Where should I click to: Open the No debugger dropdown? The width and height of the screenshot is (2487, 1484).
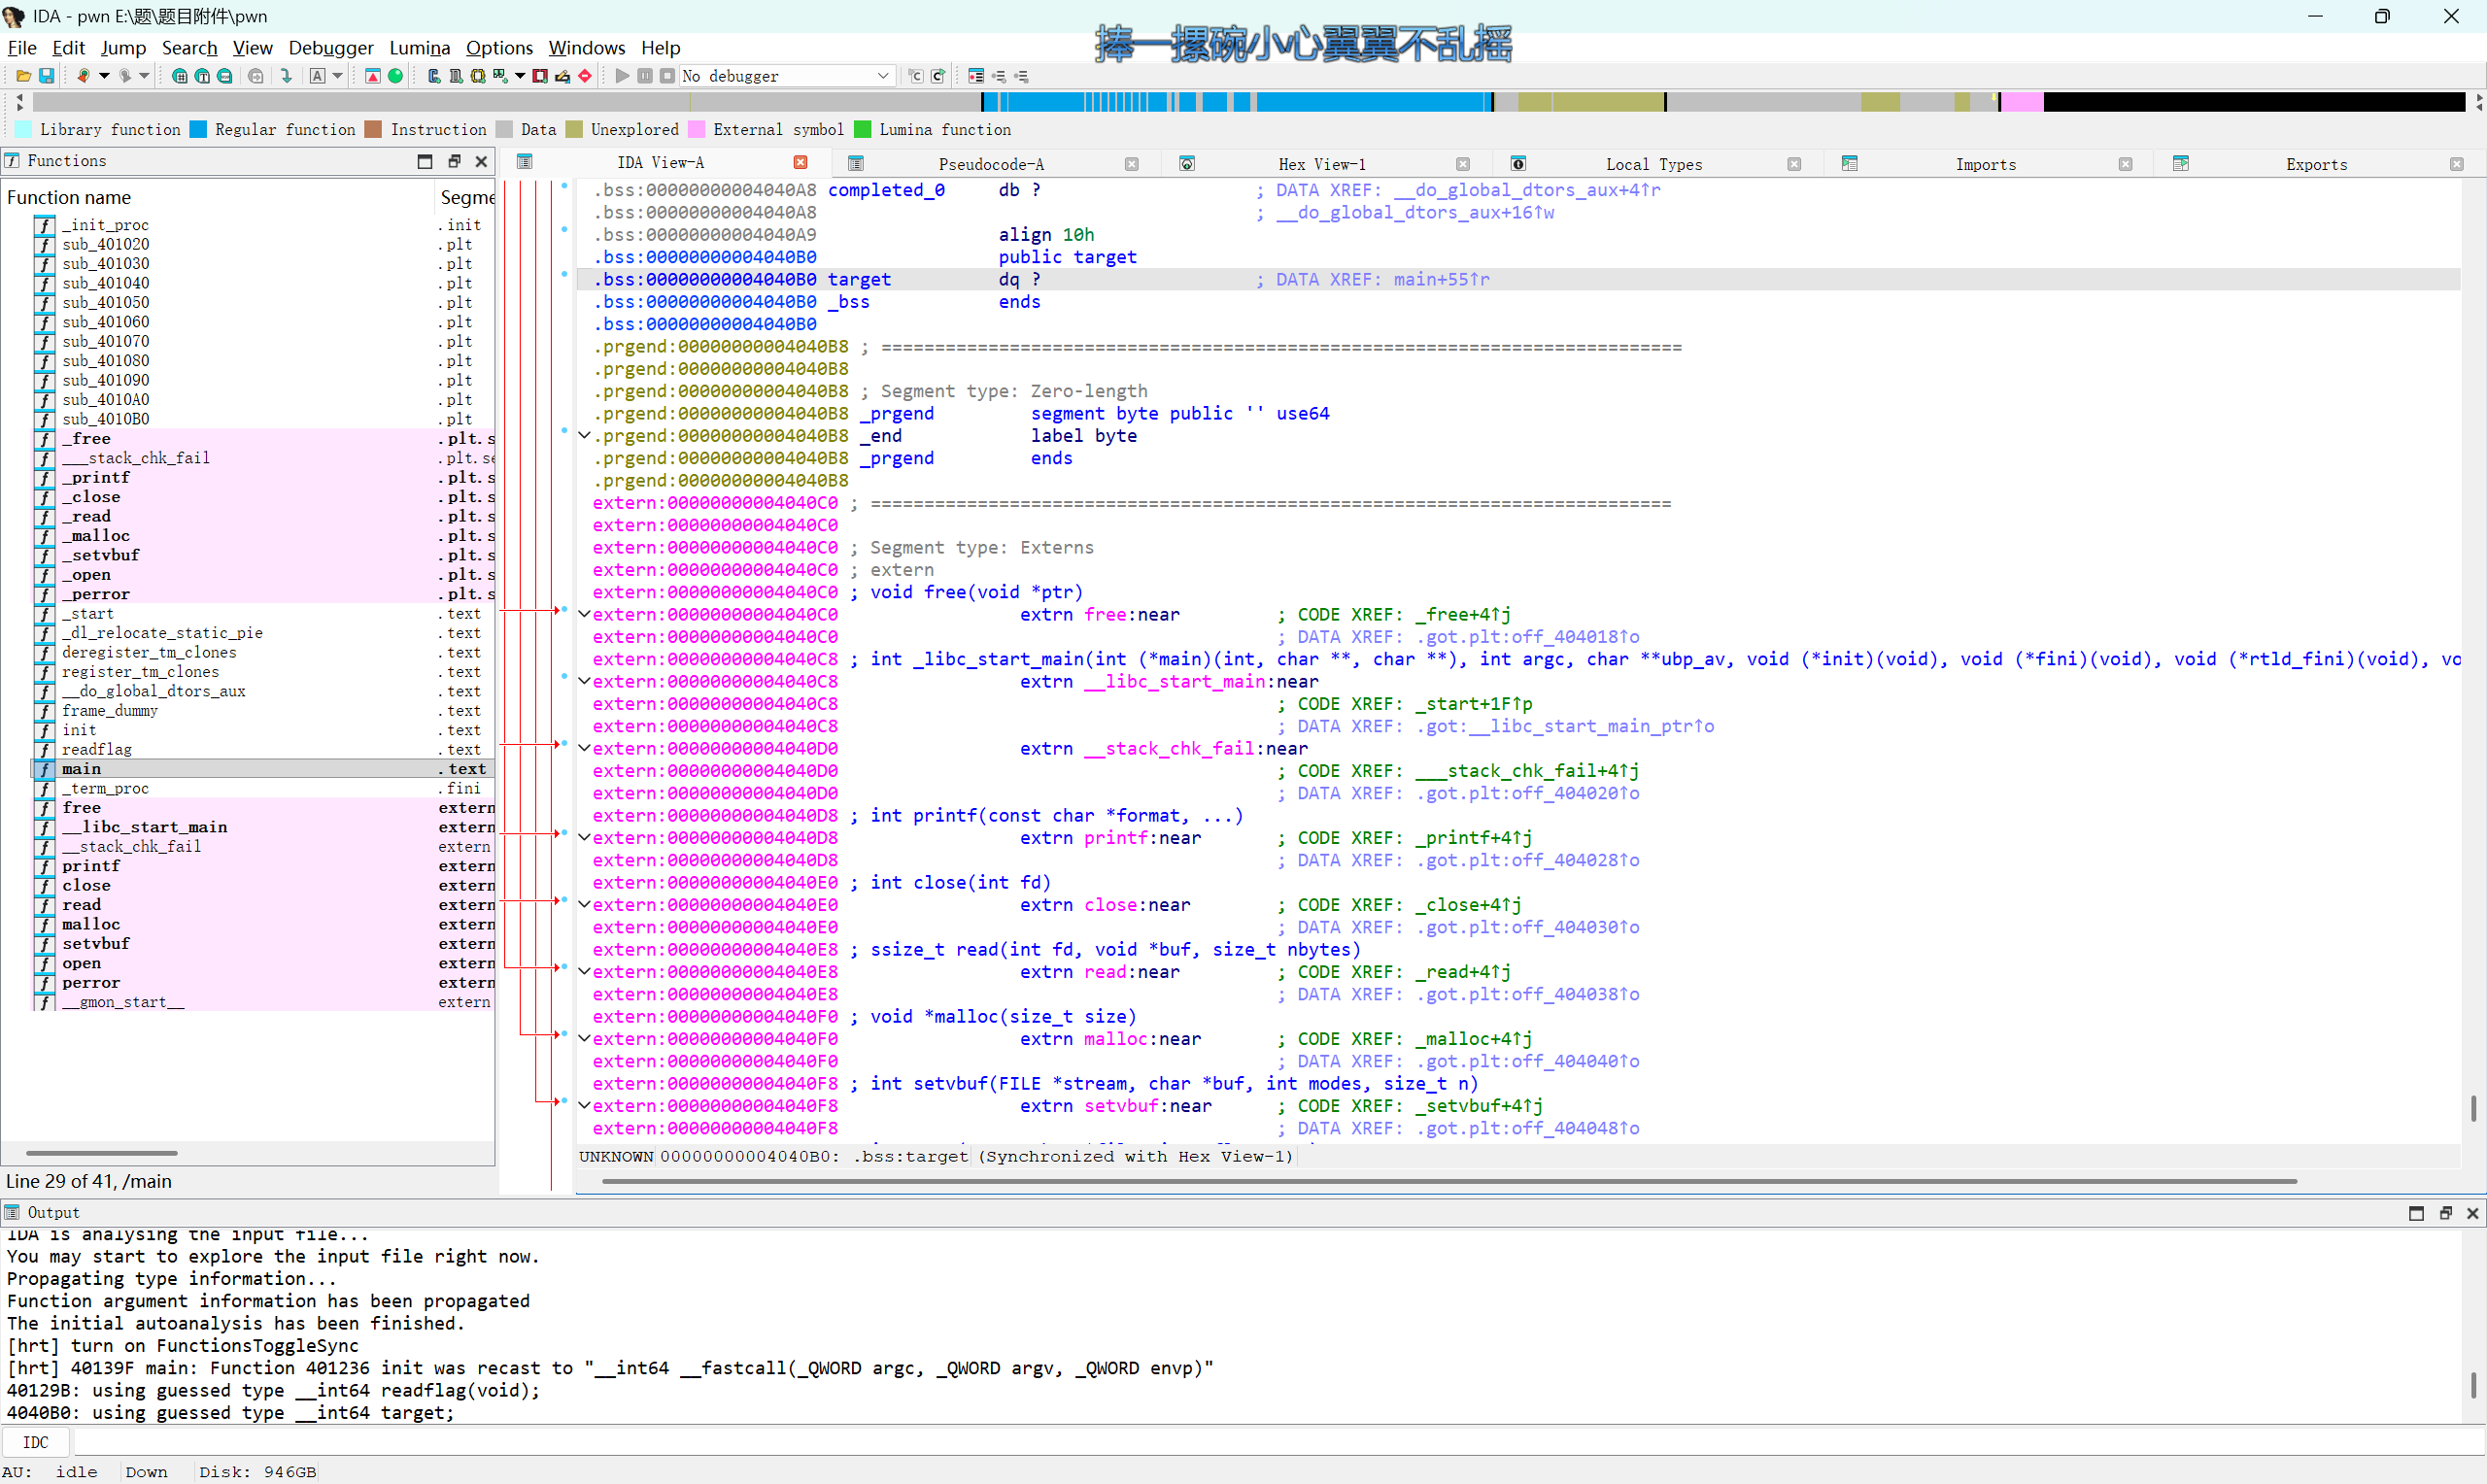coord(883,76)
